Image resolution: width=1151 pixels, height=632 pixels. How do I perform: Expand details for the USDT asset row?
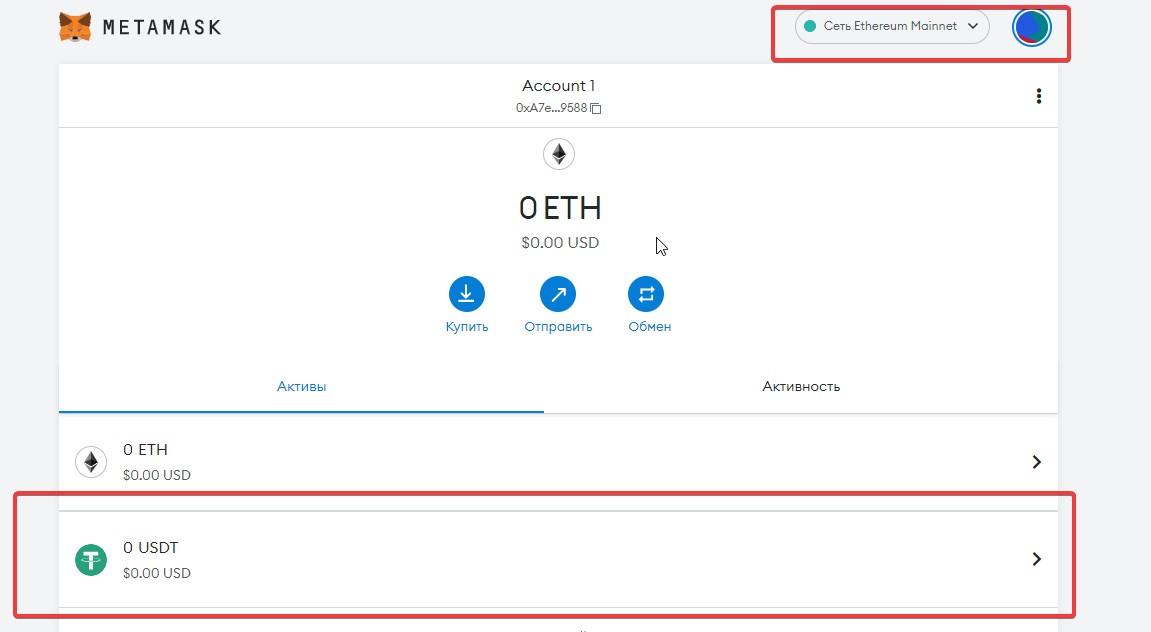1037,559
